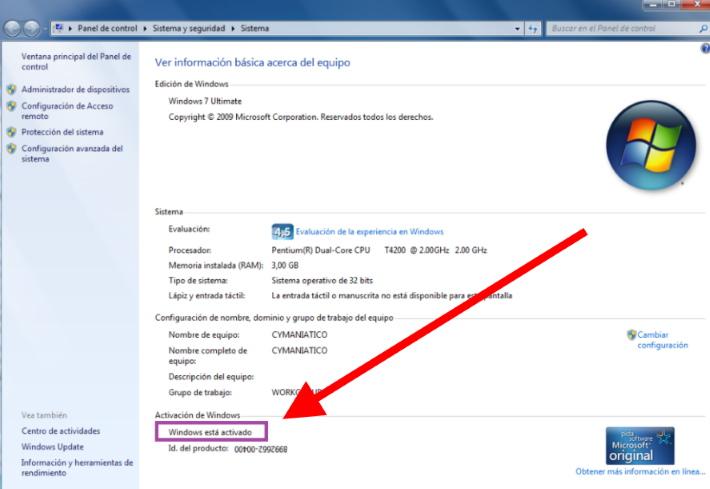Click shield icon beside Administrador de dispositivos
The image size is (710, 489).
[12, 89]
